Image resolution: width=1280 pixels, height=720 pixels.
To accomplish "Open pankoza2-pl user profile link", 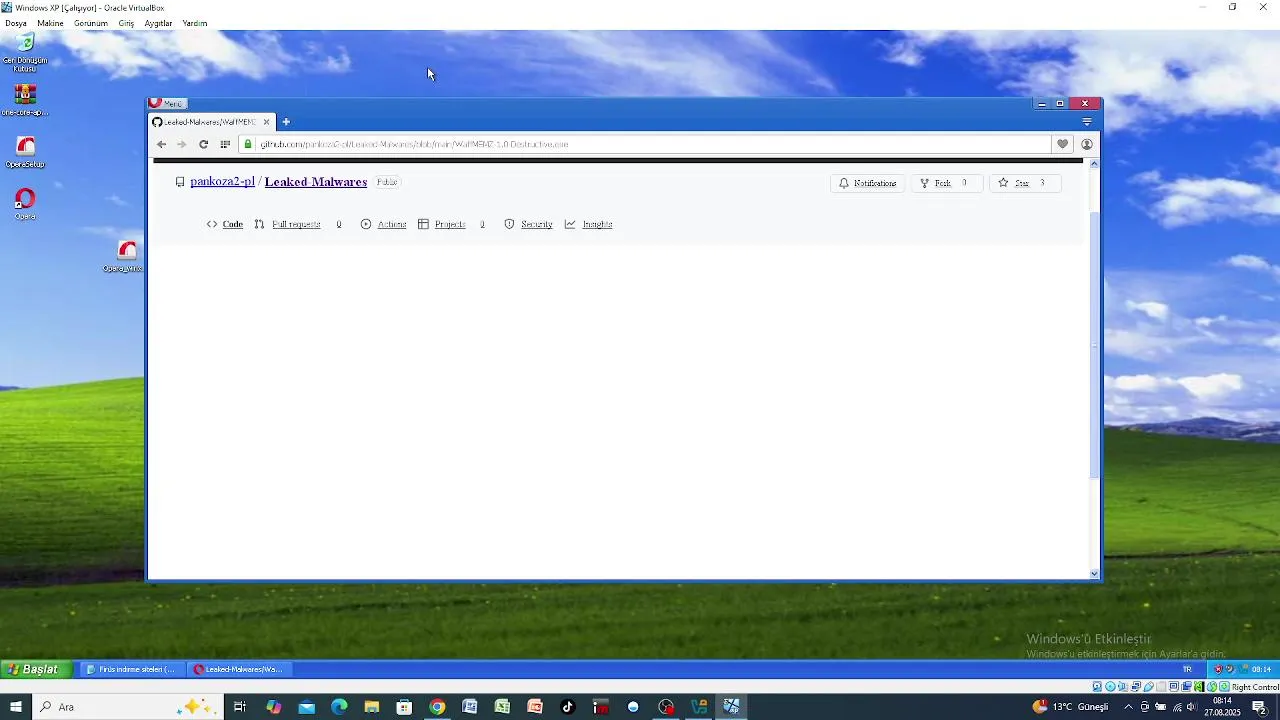I will coord(222,182).
